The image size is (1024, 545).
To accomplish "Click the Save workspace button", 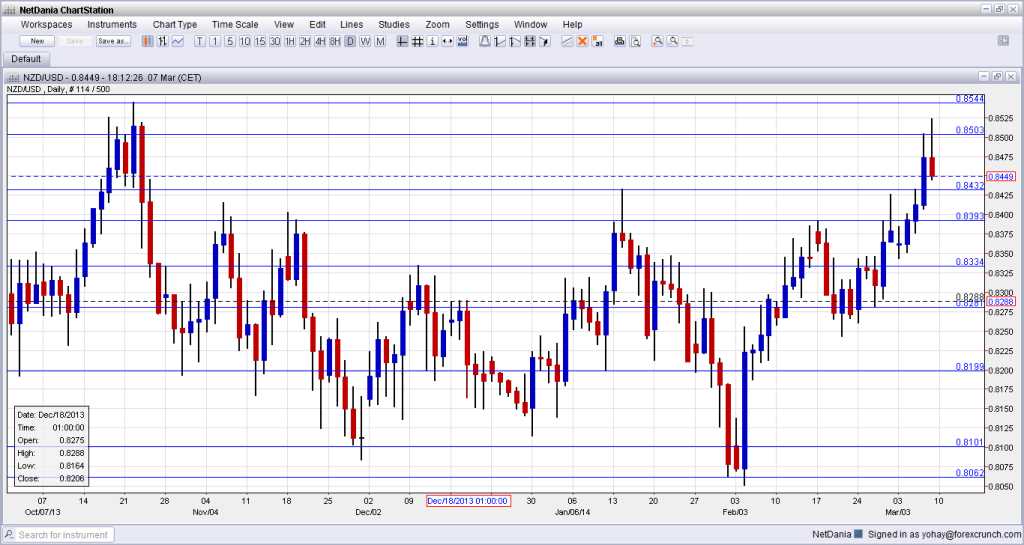I will [x=75, y=41].
